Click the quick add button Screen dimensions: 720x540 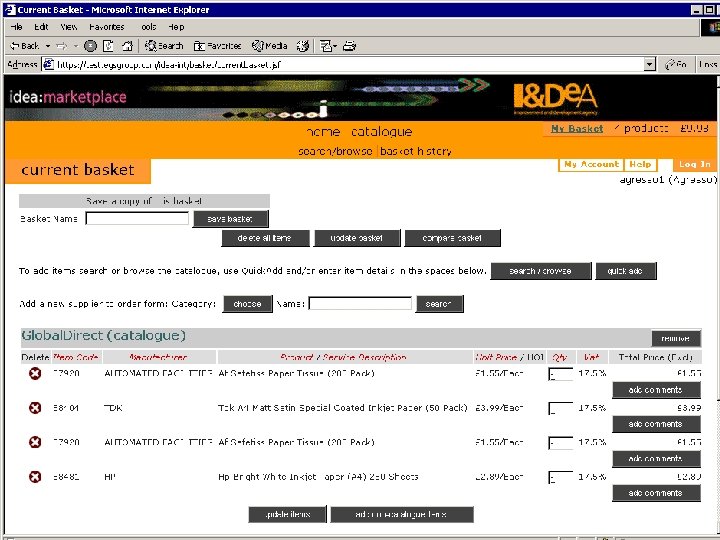[625, 271]
